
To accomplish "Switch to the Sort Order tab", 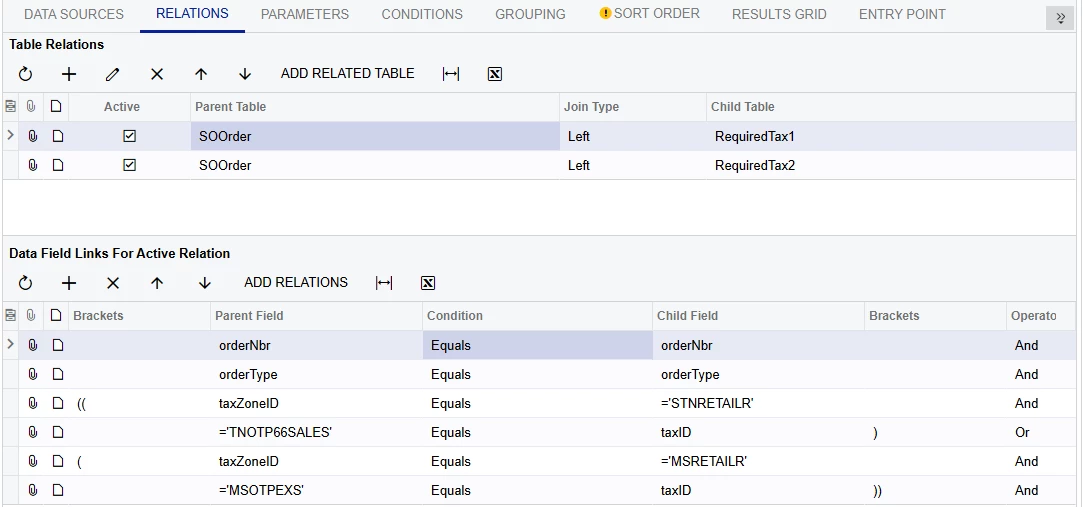I will pyautogui.click(x=649, y=13).
